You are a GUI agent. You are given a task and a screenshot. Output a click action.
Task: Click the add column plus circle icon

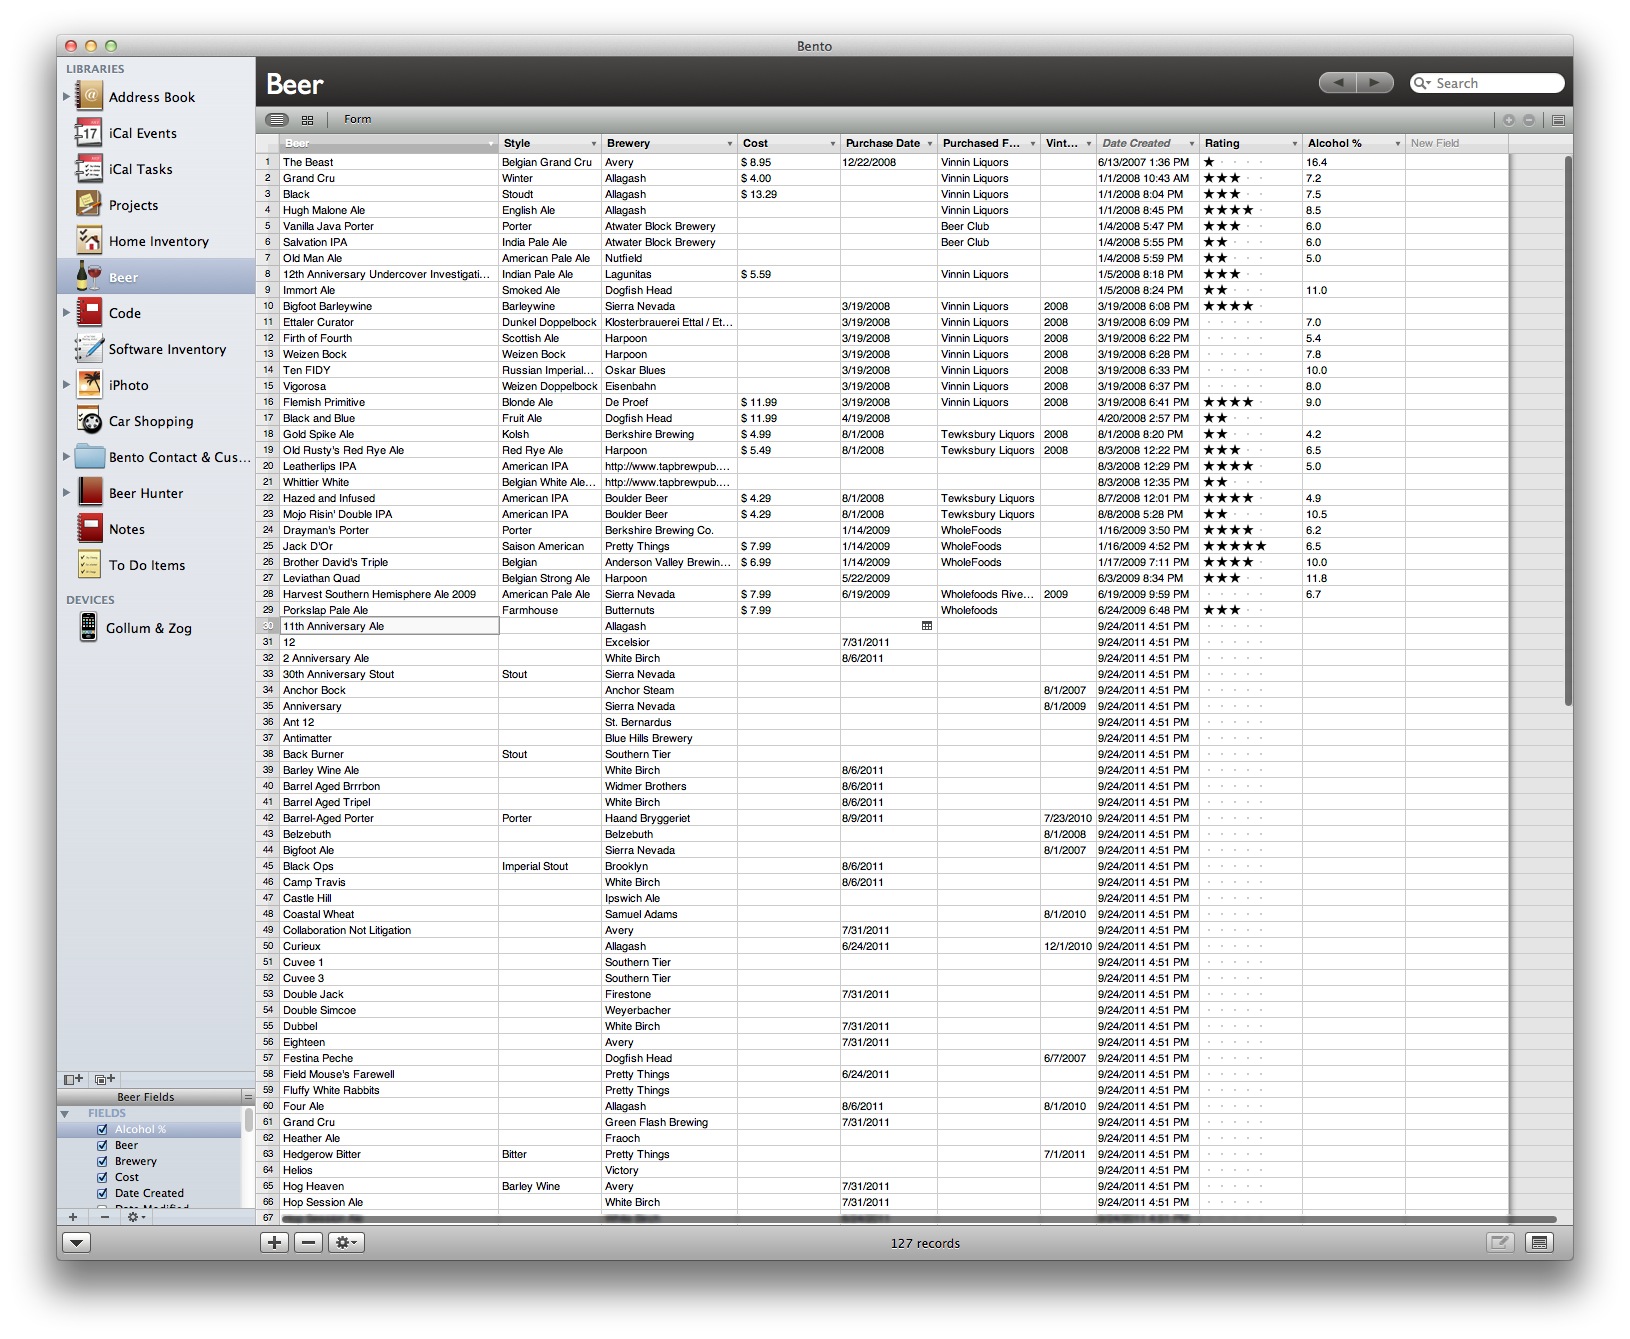click(x=1509, y=120)
